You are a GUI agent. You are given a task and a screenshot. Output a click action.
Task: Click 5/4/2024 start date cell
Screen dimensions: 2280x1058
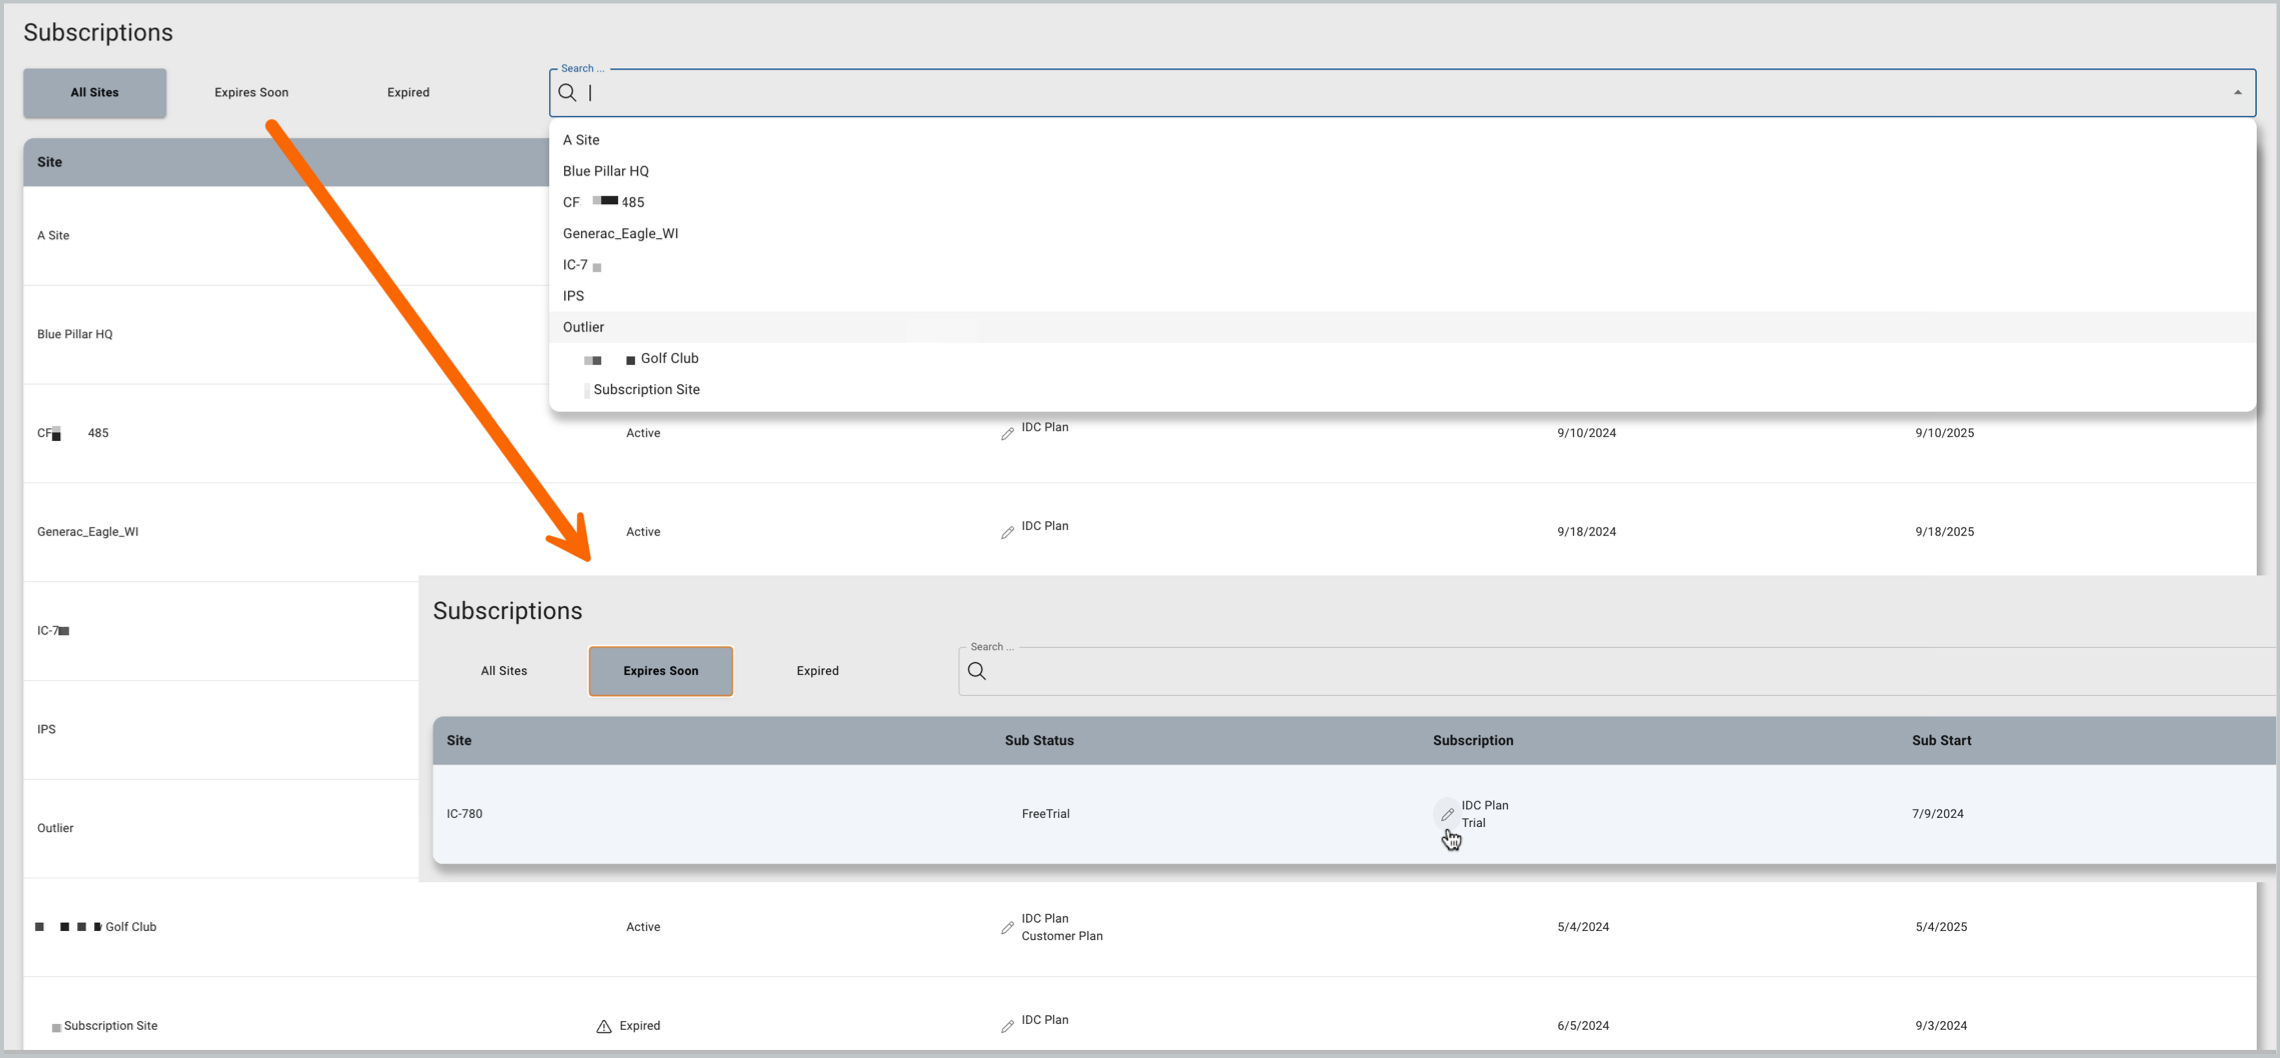1583,927
